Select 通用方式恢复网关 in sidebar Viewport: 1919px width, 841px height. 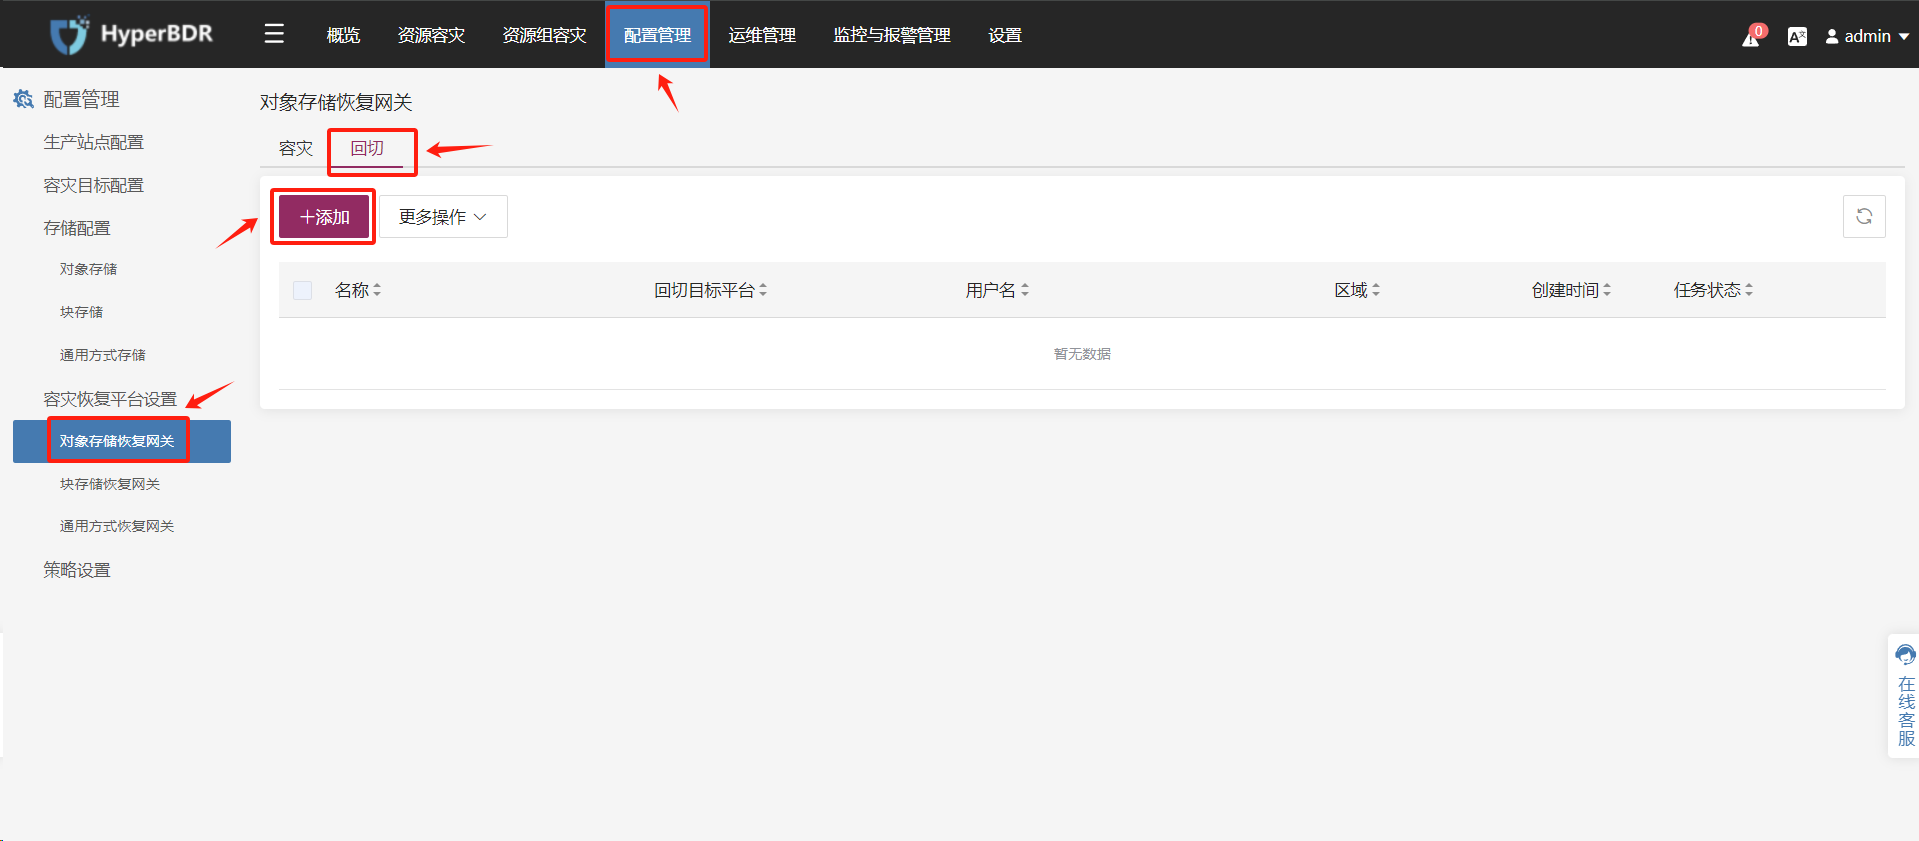point(117,526)
